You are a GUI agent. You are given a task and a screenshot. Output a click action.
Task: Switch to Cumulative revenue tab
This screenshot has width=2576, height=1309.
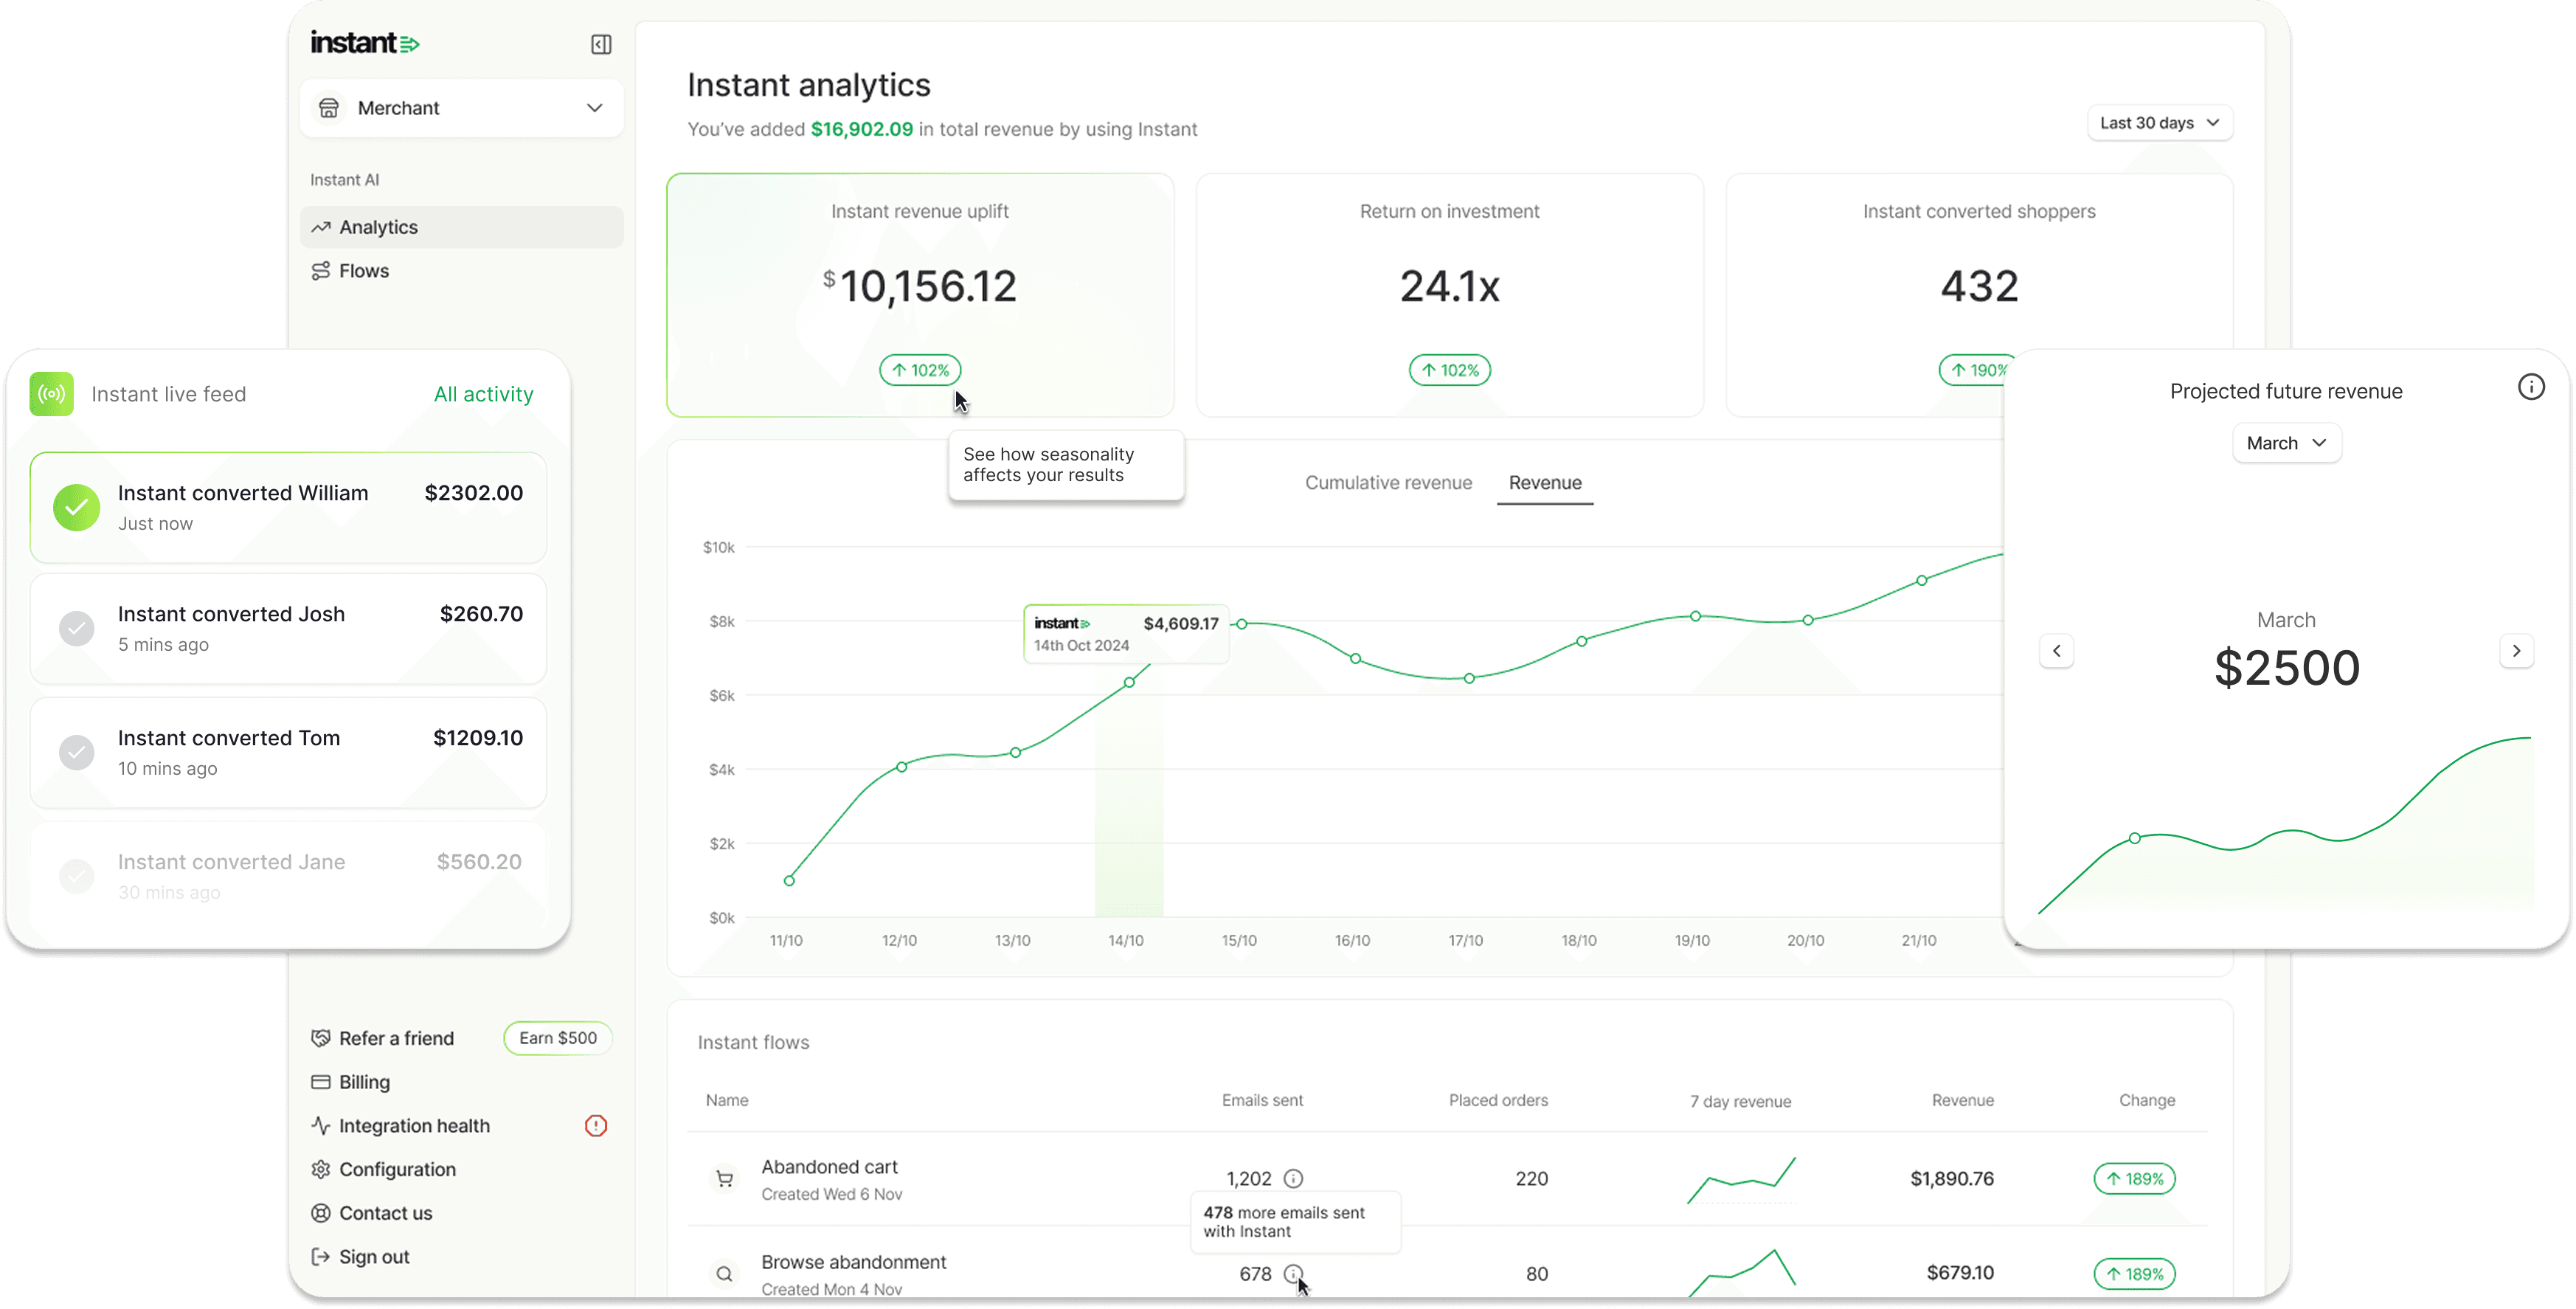(1388, 483)
